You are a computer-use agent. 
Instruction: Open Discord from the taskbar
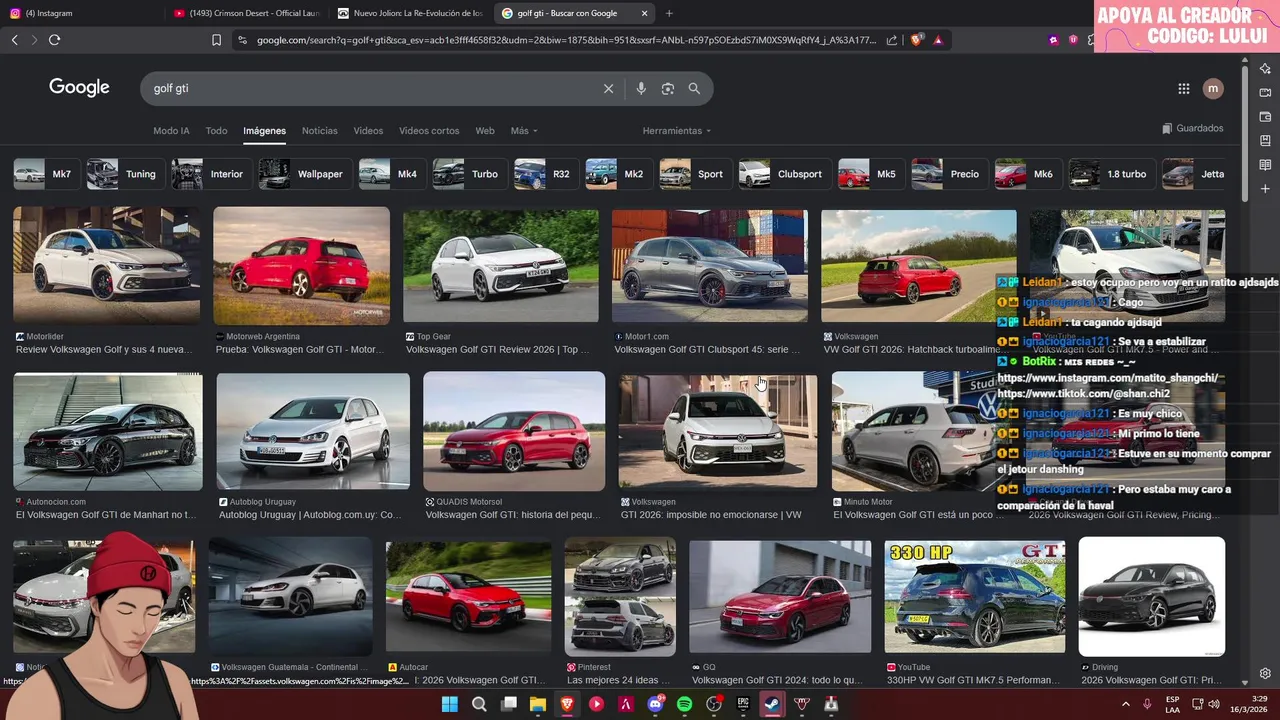[x=655, y=704]
